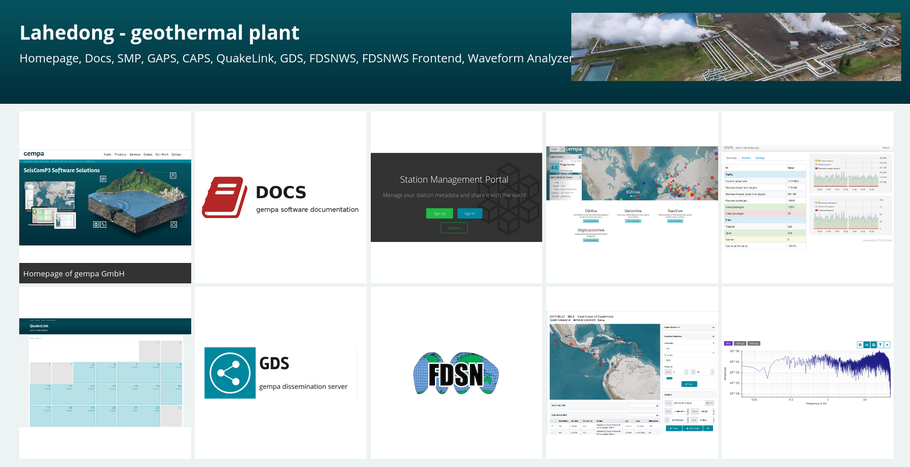910x467 pixels.
Task: Click the GDS share icon
Action: point(230,373)
